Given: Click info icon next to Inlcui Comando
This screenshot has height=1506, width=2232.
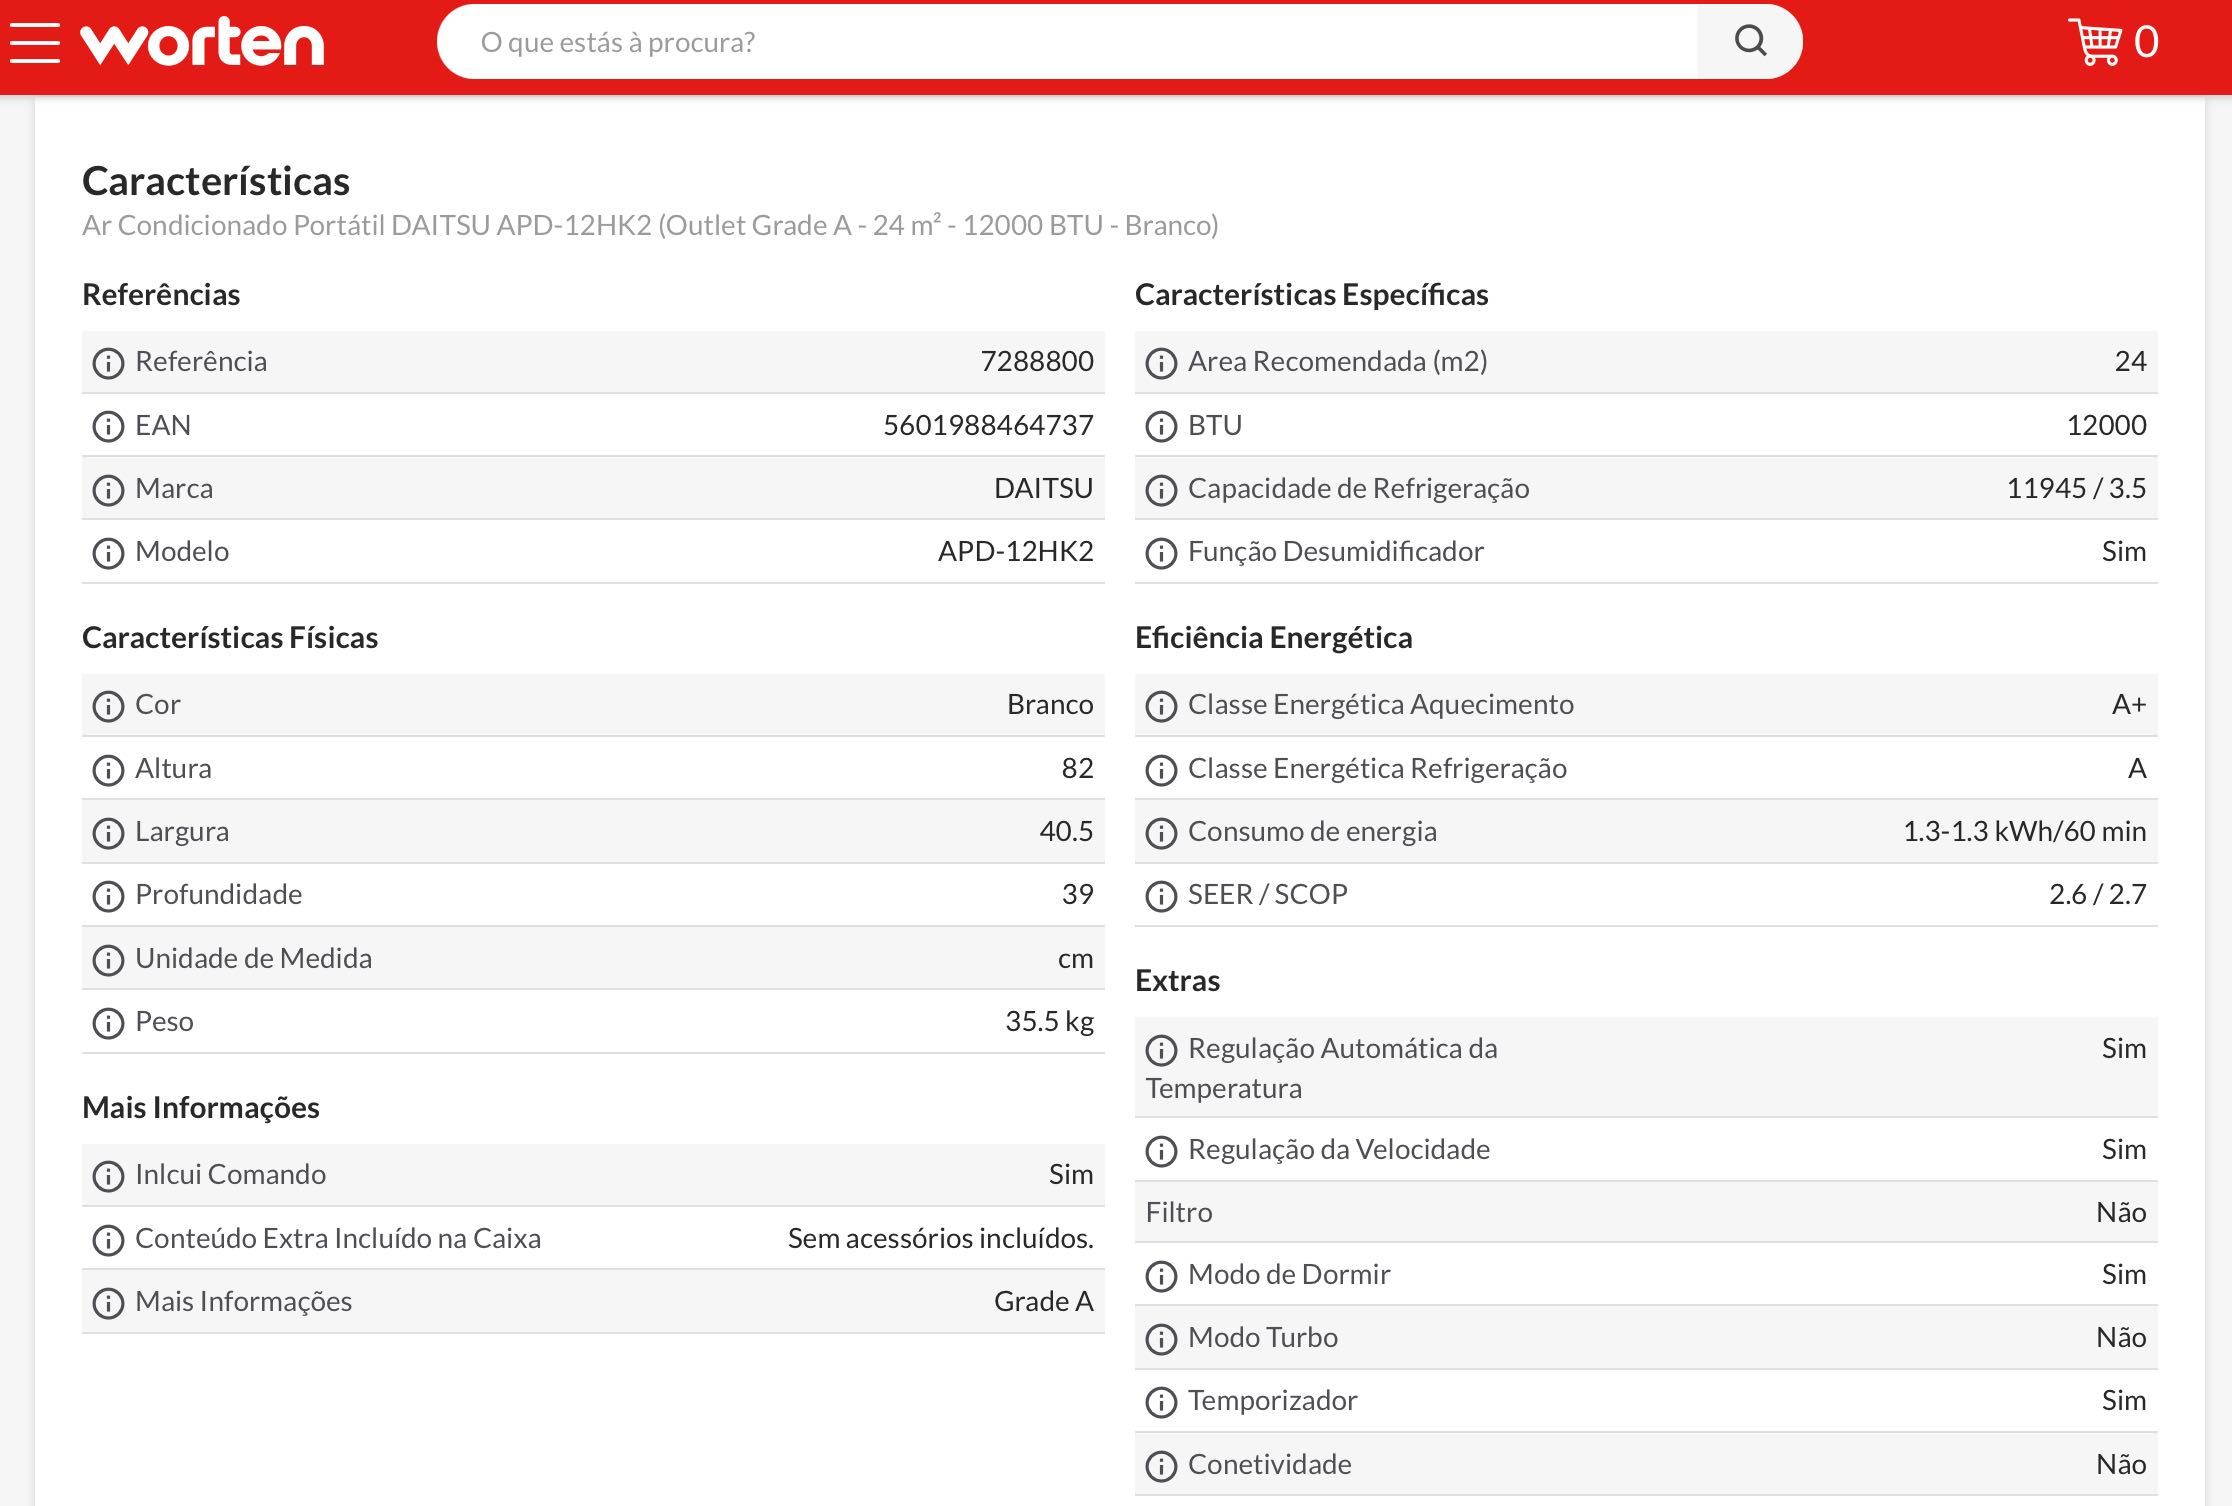Looking at the screenshot, I should click(108, 1176).
